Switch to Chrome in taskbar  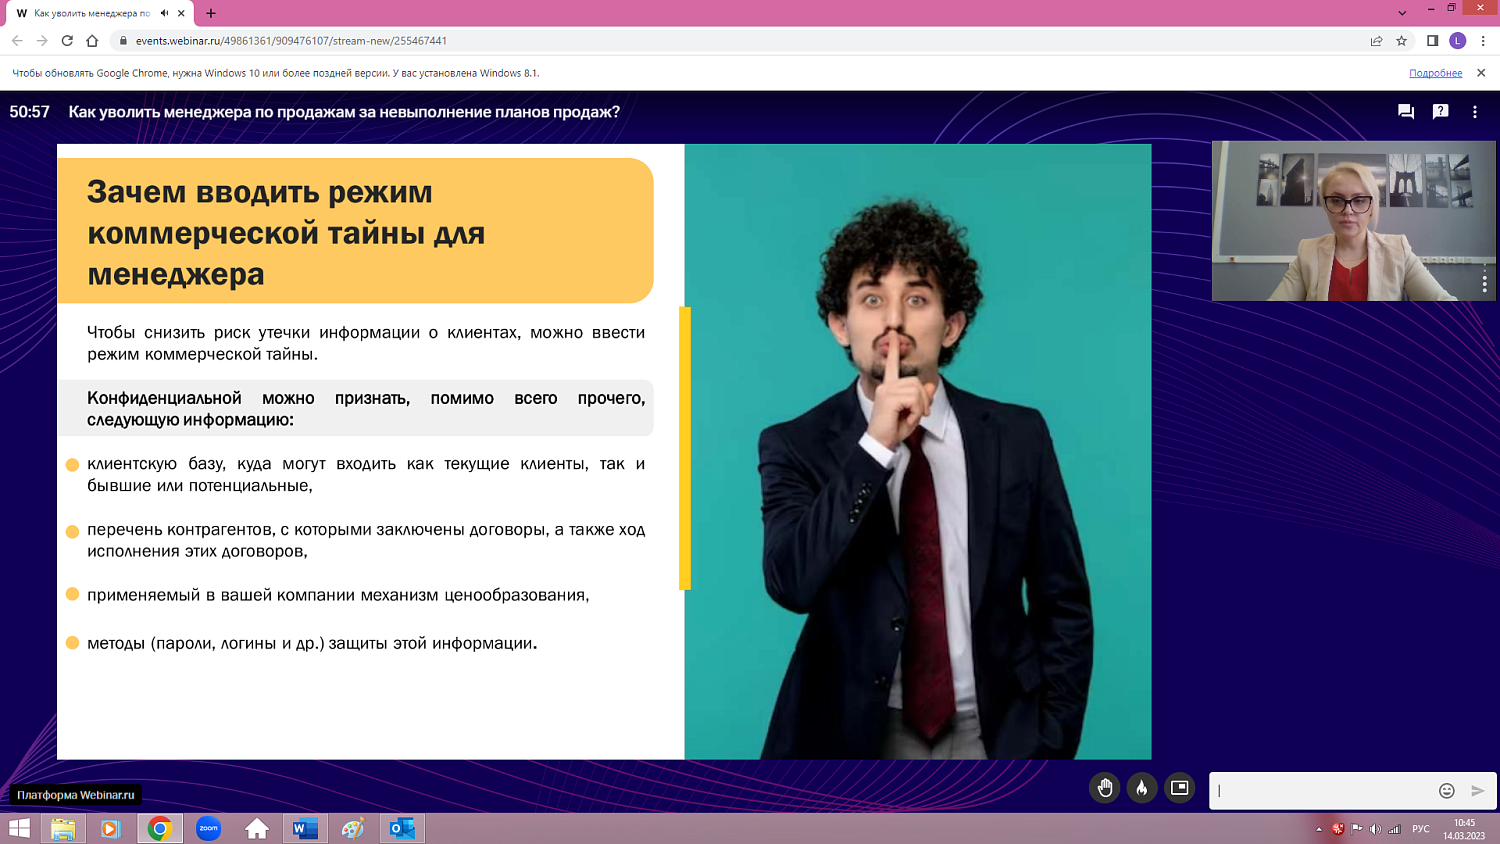pos(159,828)
